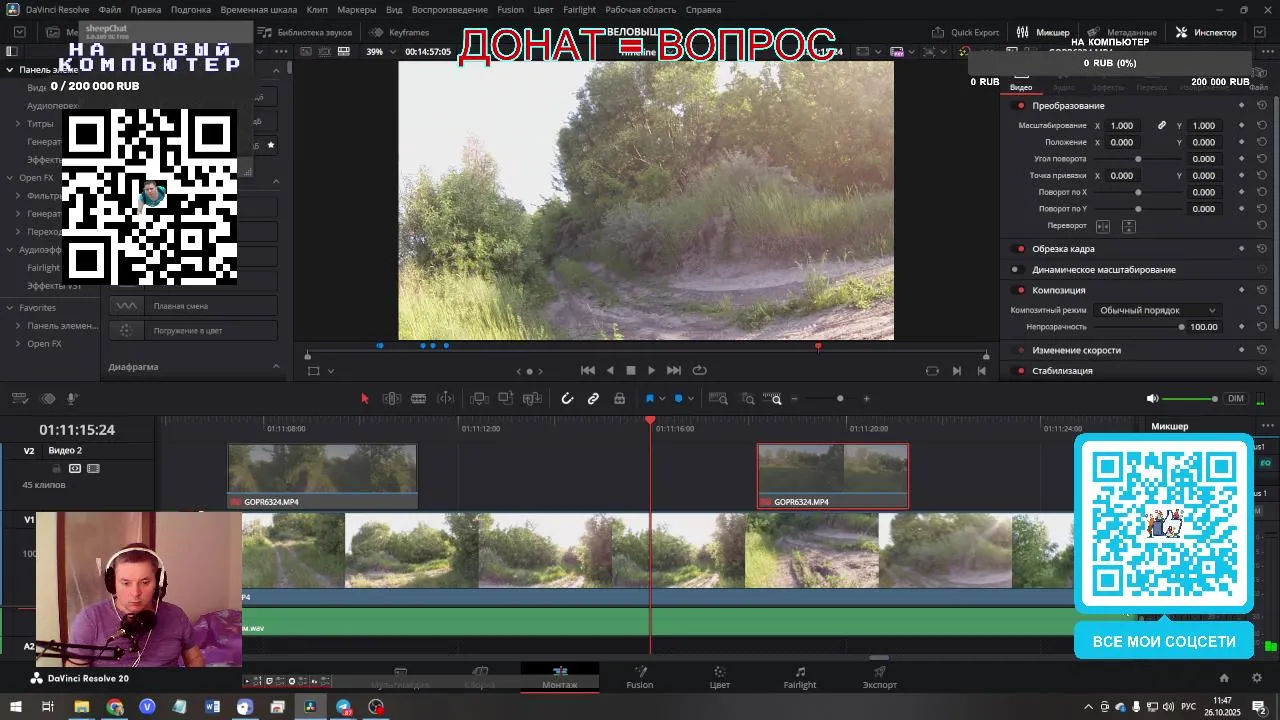Play forward in the viewer
The image size is (1280, 720).
[x=652, y=370]
